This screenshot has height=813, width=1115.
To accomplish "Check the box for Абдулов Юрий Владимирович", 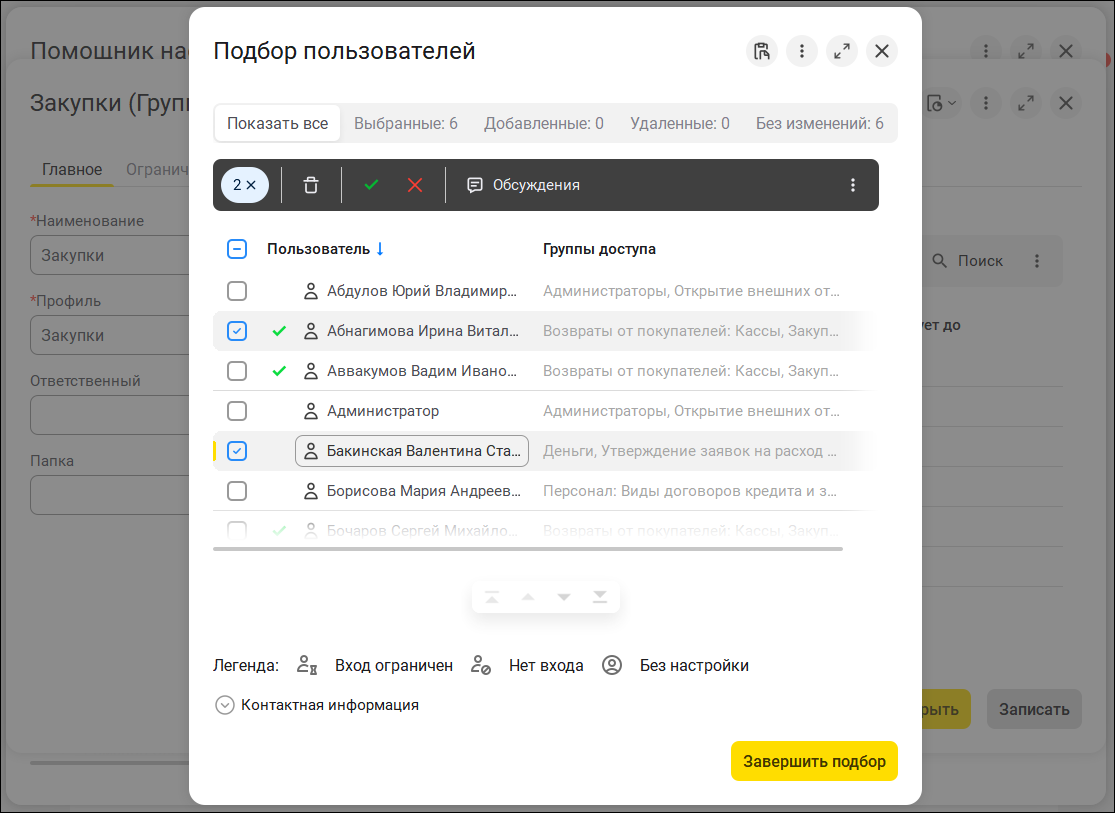I will (237, 291).
